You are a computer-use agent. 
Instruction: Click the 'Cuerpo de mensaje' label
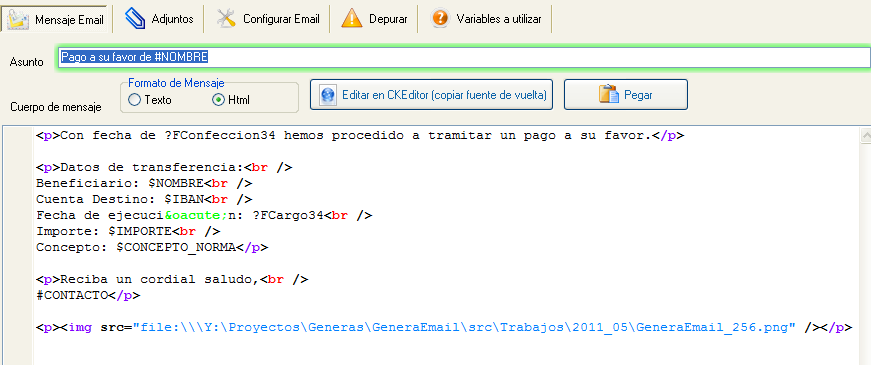(56, 107)
